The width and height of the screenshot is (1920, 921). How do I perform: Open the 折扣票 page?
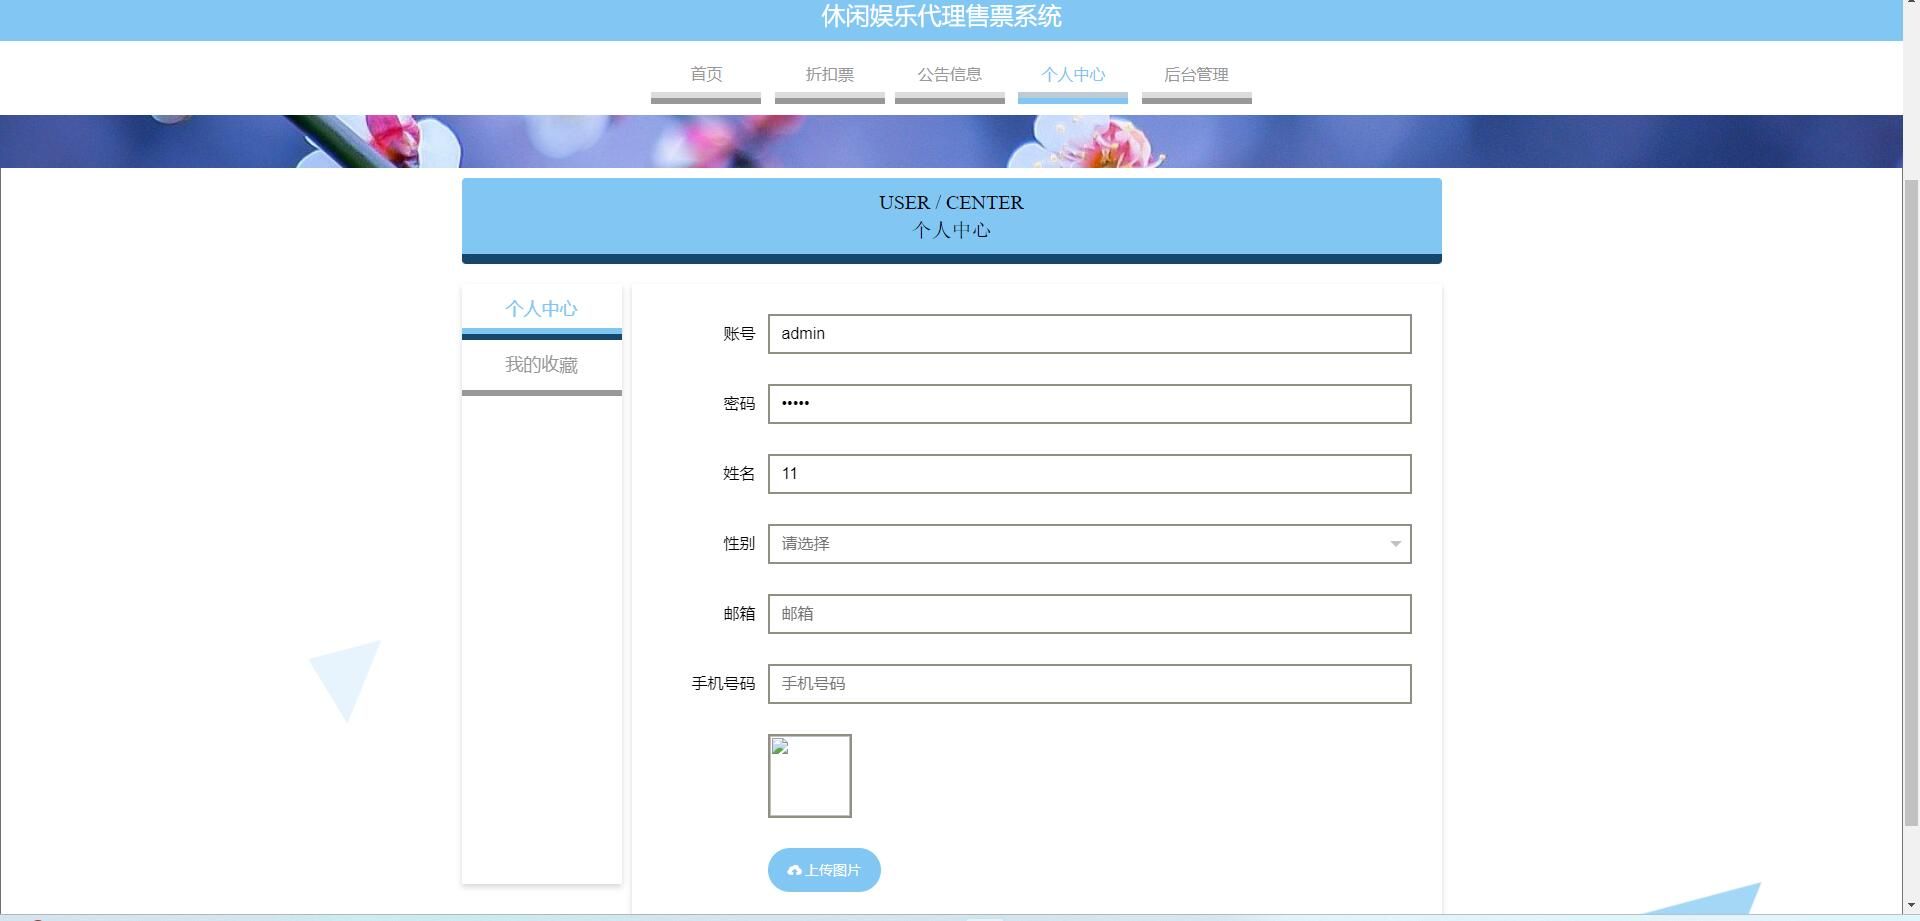[x=829, y=74]
